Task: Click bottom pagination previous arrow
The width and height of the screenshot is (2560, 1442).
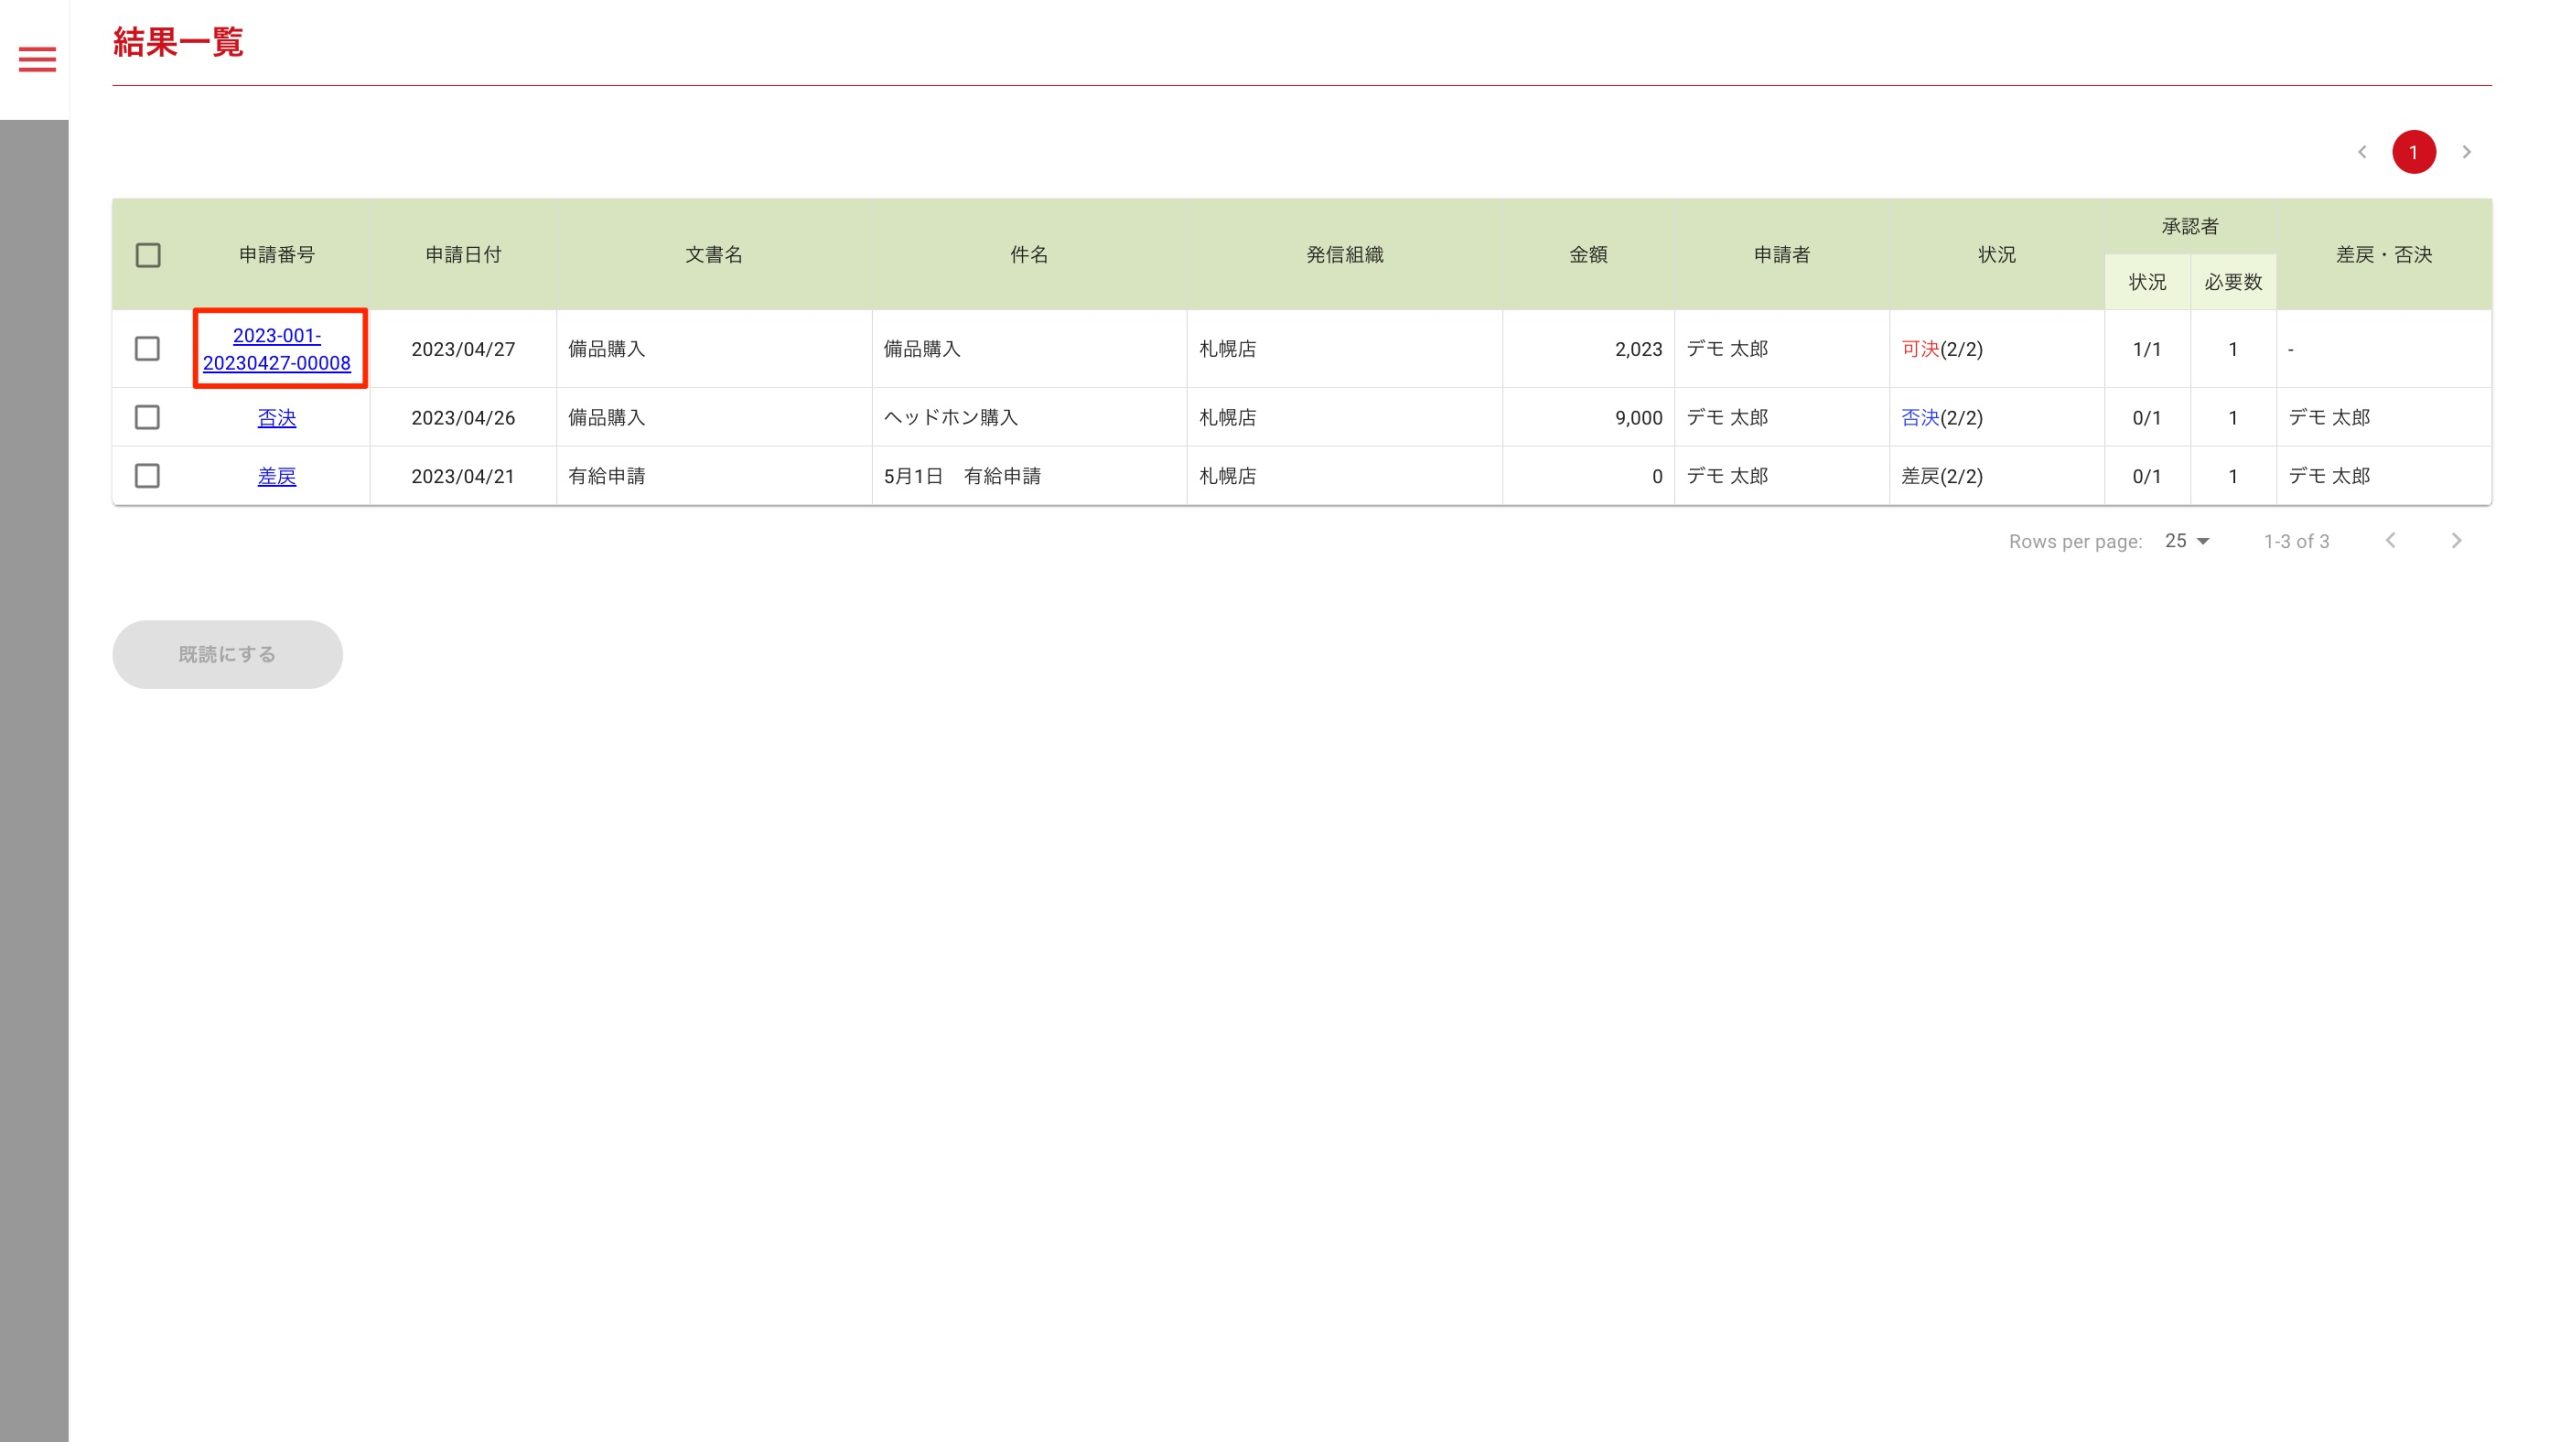Action: pos(2390,541)
